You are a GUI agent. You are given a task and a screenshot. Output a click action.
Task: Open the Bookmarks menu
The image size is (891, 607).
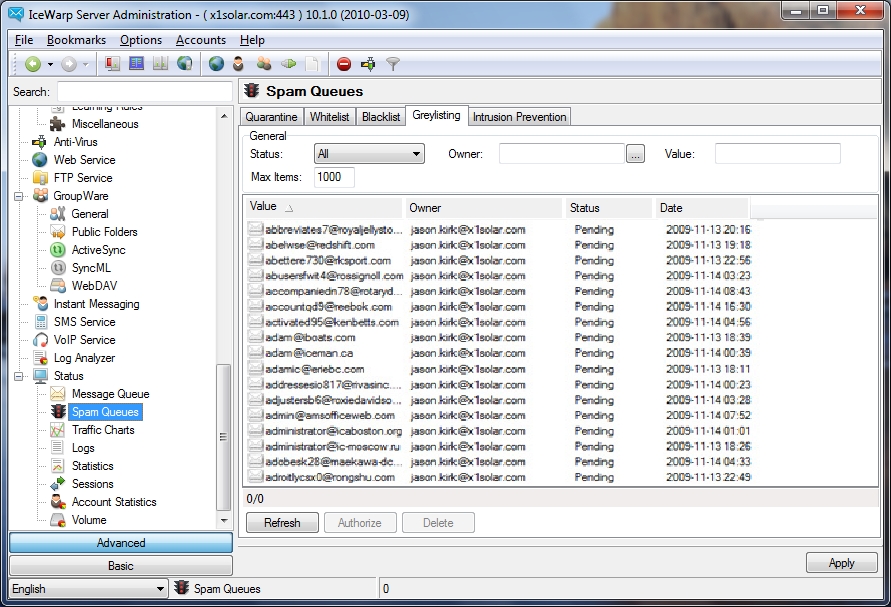(x=76, y=40)
